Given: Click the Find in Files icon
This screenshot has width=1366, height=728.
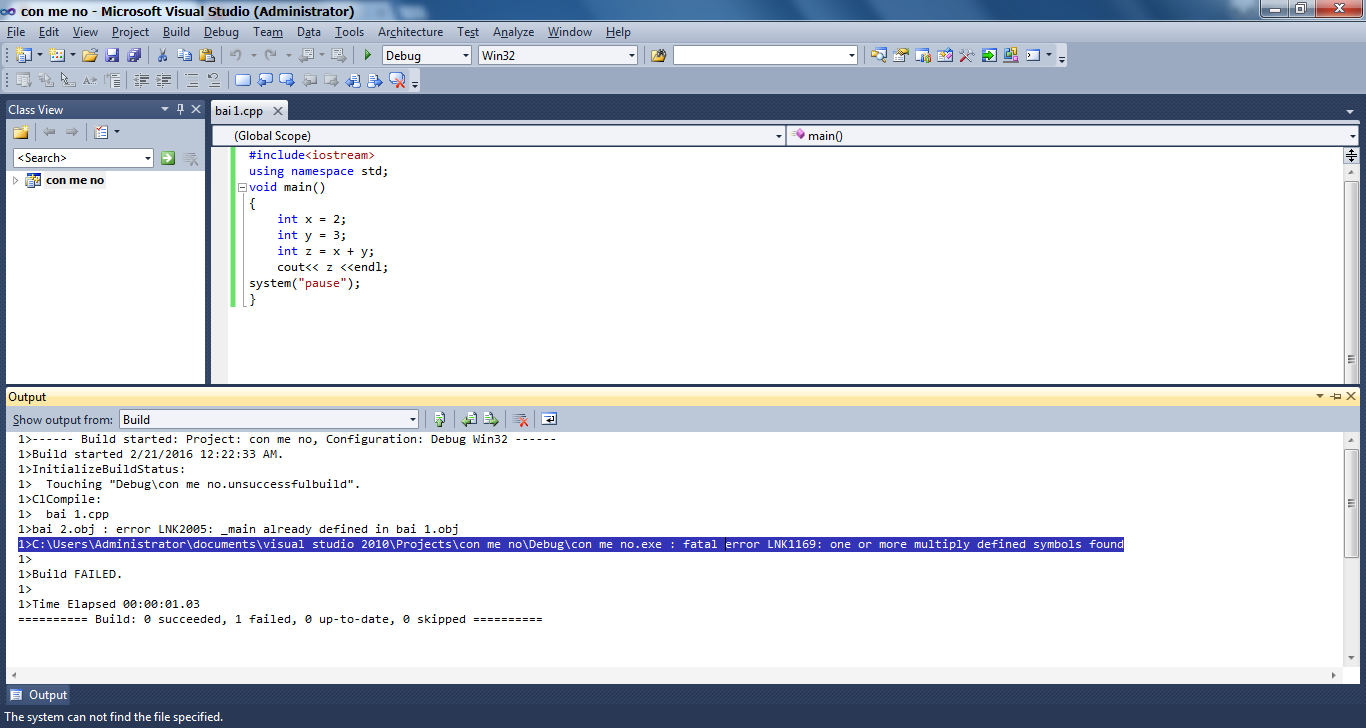Looking at the screenshot, I should (x=658, y=56).
